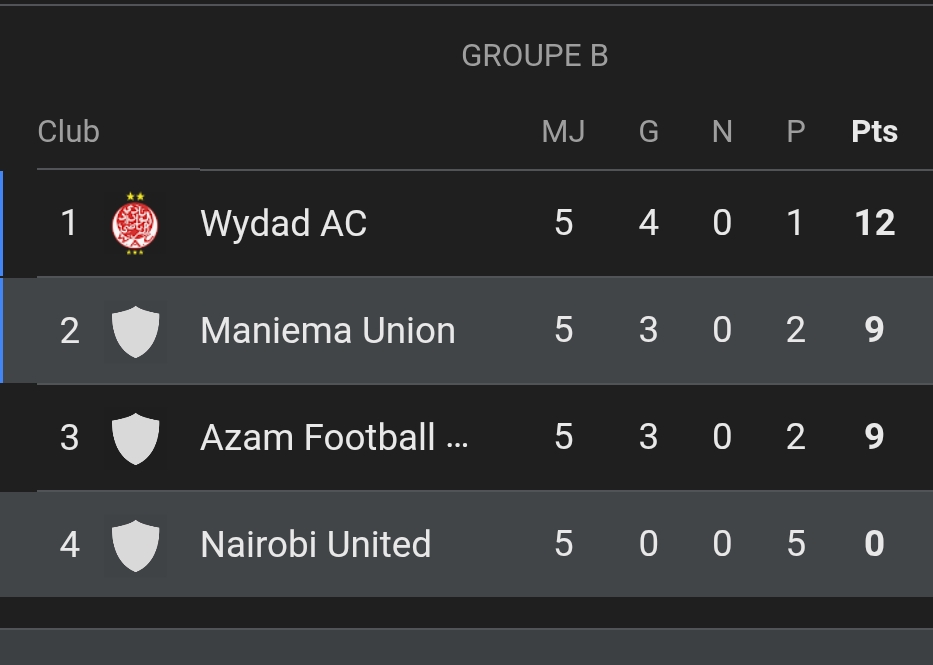Click Maniema Union's 9 points value

pos(874,331)
